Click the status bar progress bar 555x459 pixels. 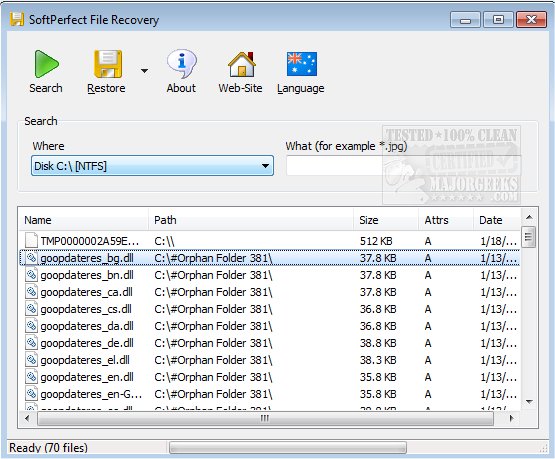coord(288,448)
